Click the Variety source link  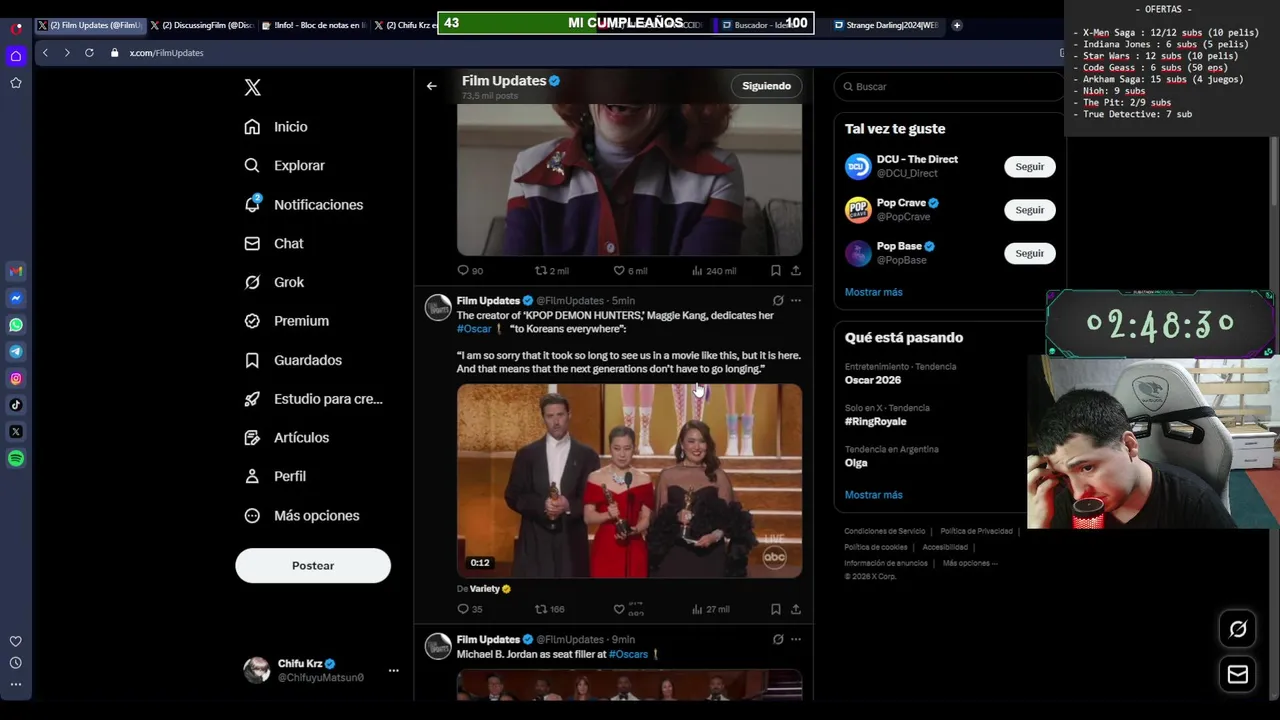(x=485, y=589)
